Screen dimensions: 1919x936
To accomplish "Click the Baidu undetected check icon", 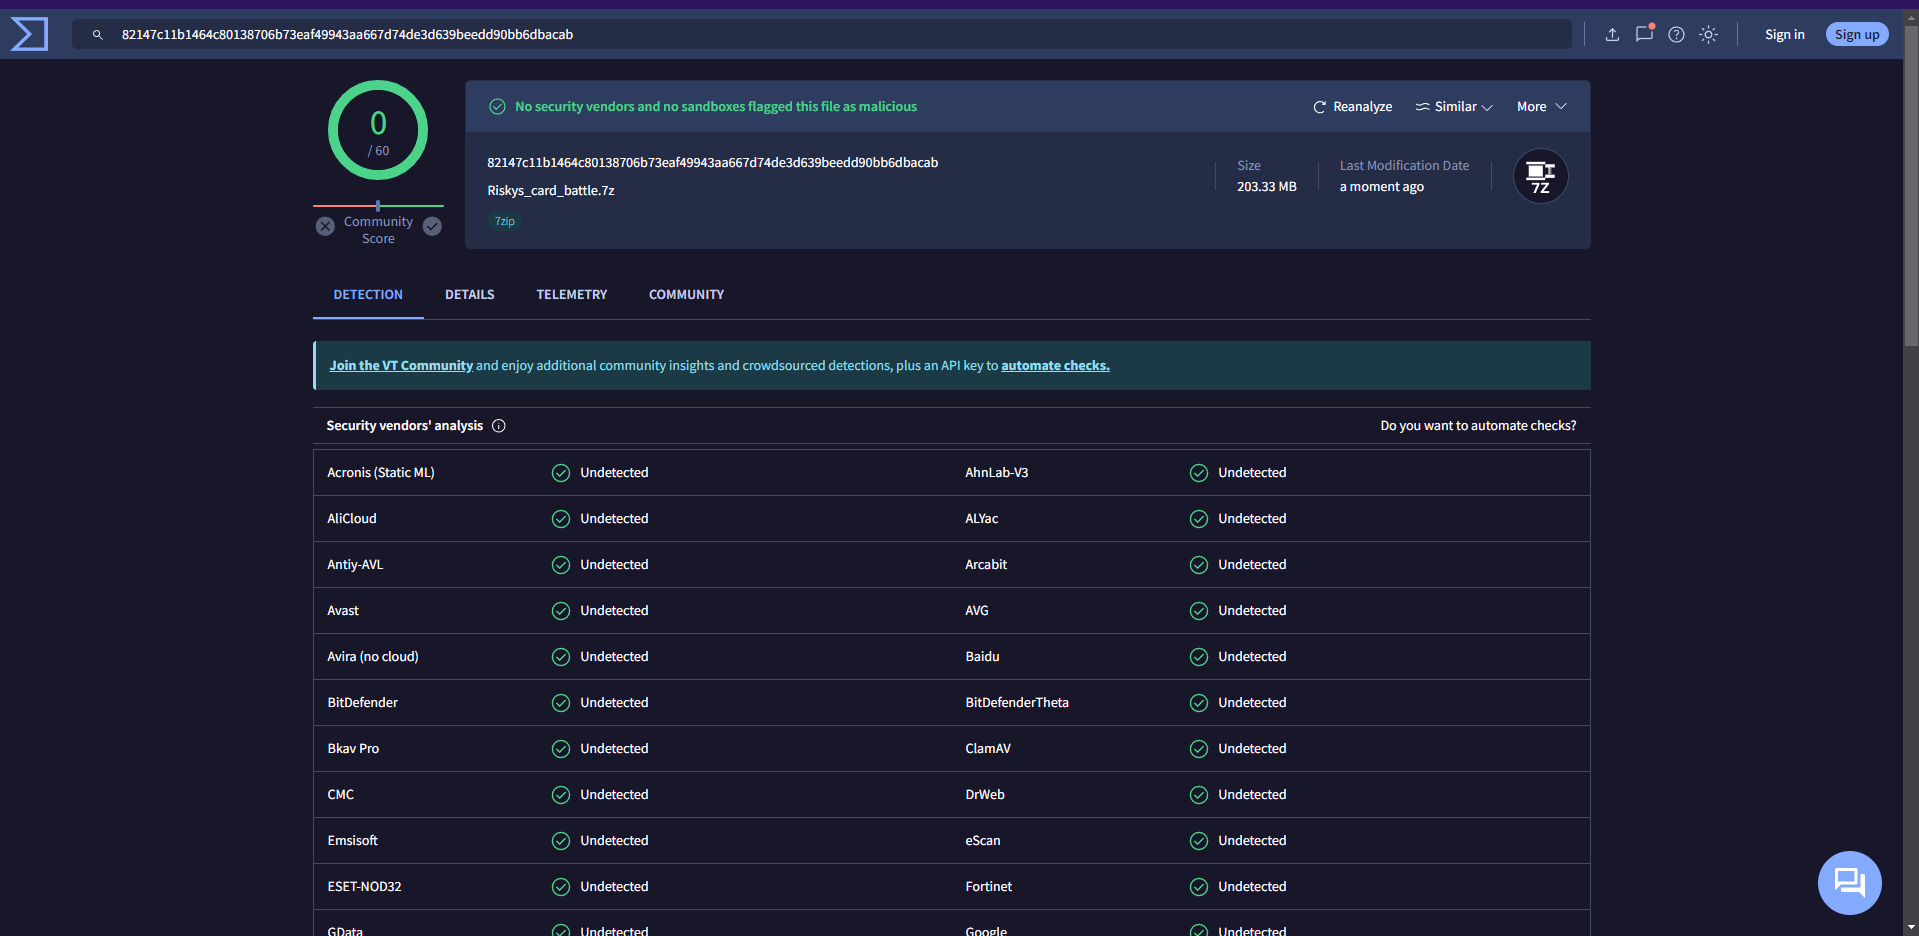I will (1199, 657).
